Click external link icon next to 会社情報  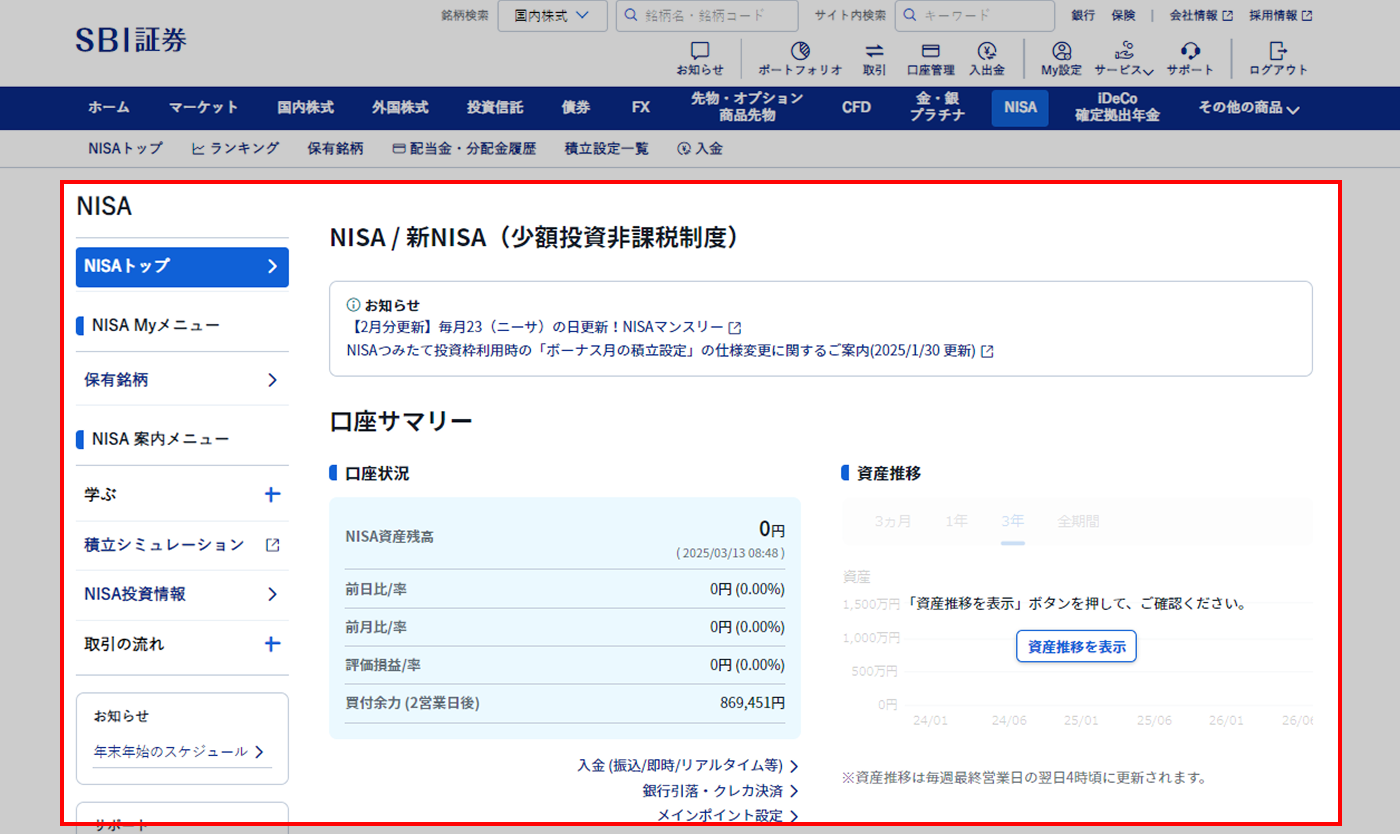1228,16
